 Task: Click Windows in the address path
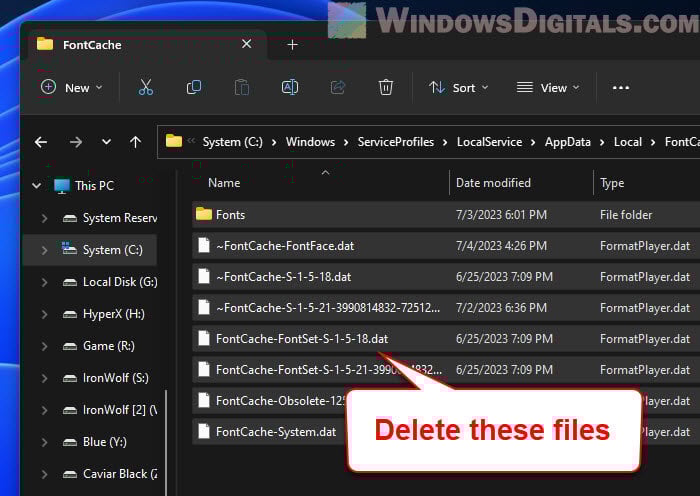click(x=310, y=142)
